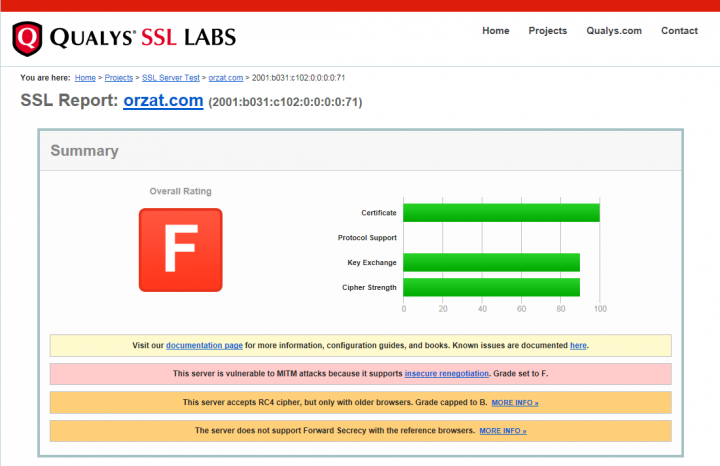The width and height of the screenshot is (720, 466).
Task: Go to Qualys.com from top menu
Action: click(614, 31)
